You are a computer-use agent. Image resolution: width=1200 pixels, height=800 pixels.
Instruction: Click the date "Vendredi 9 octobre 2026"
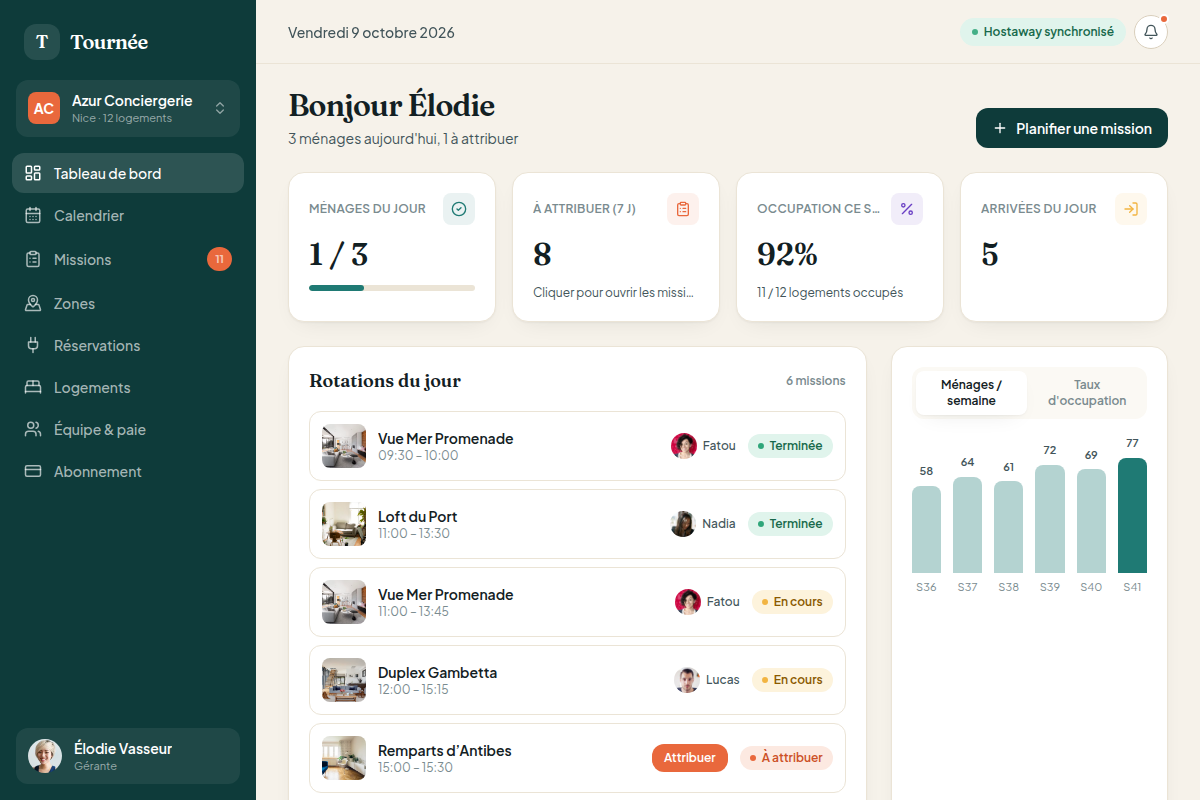tap(371, 32)
